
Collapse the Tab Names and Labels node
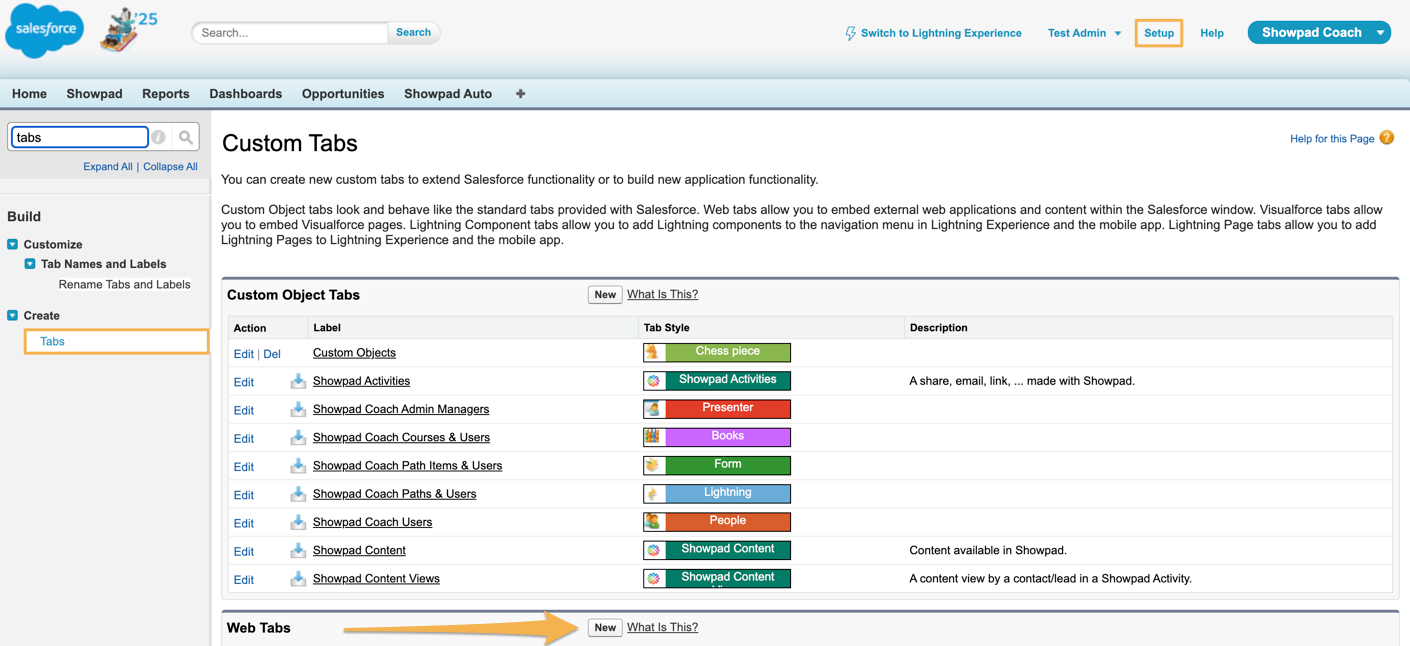pos(30,264)
